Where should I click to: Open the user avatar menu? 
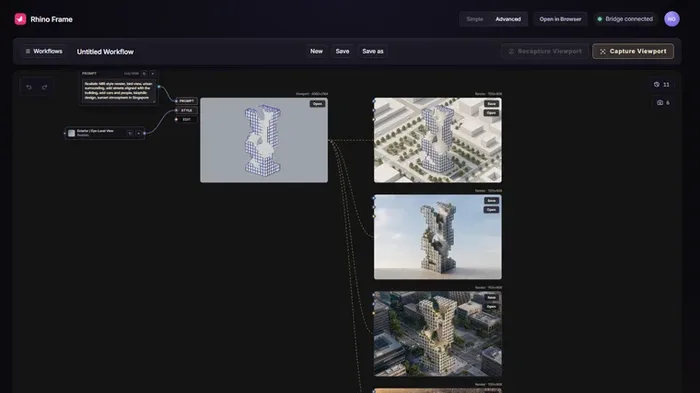pos(671,19)
